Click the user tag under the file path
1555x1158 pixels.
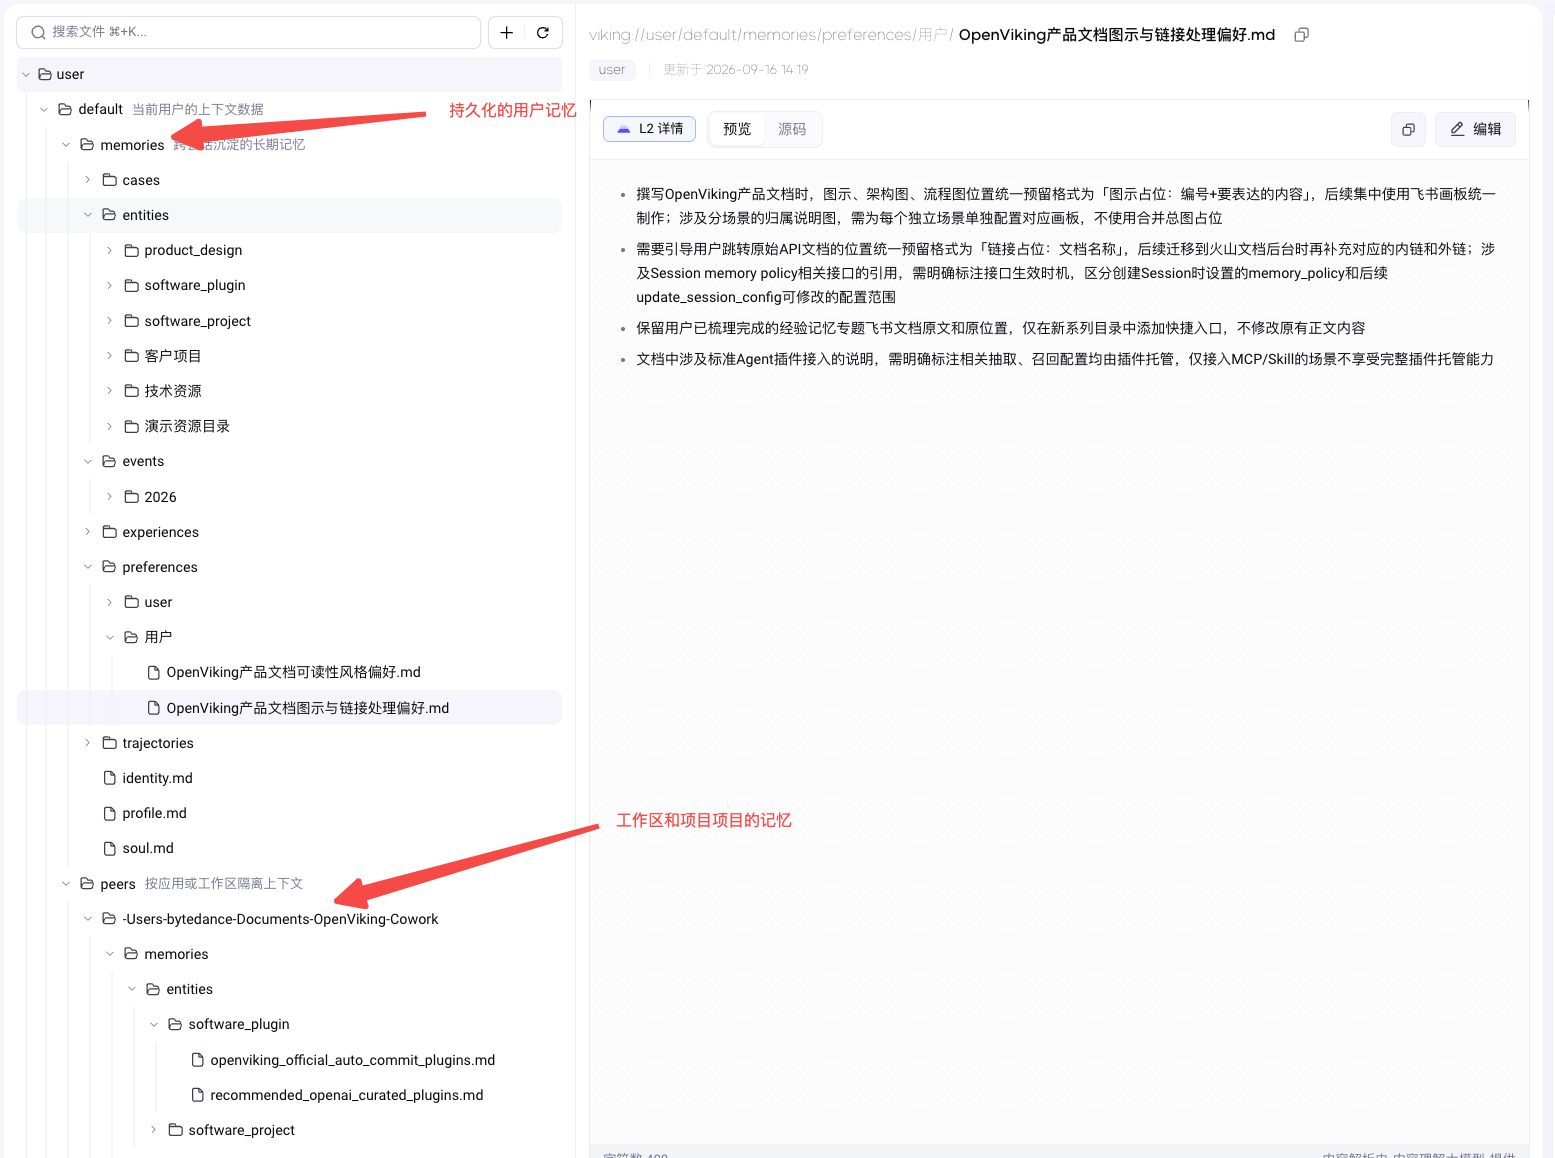pyautogui.click(x=612, y=70)
